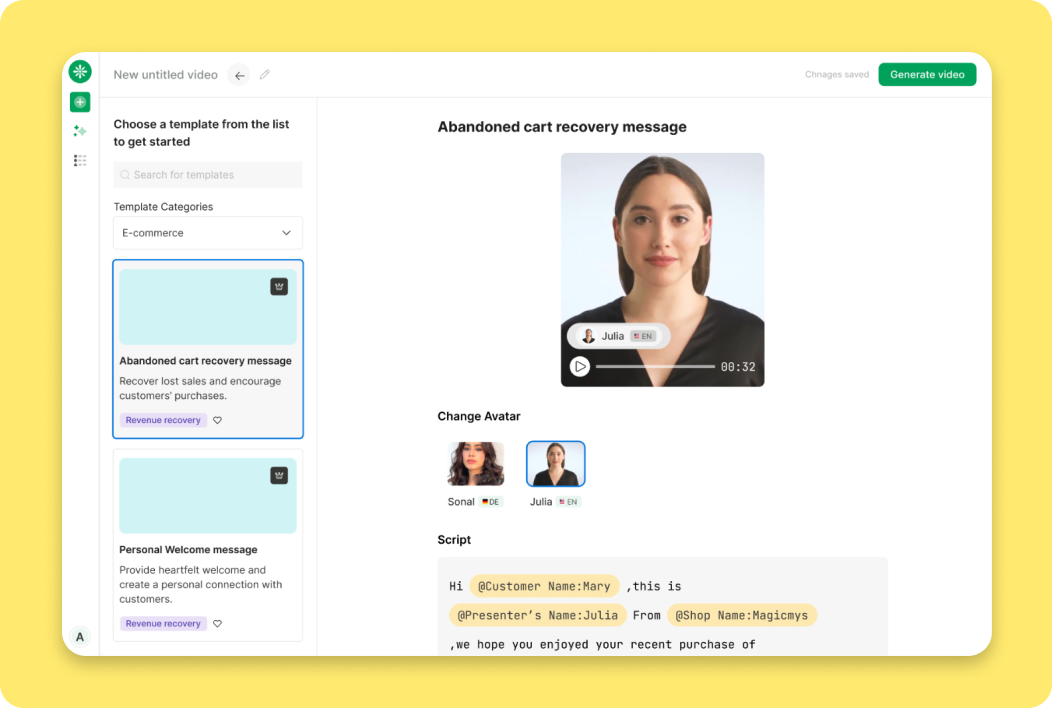Open the list view icon in sidebar
The width and height of the screenshot is (1052, 708).
pos(80,160)
